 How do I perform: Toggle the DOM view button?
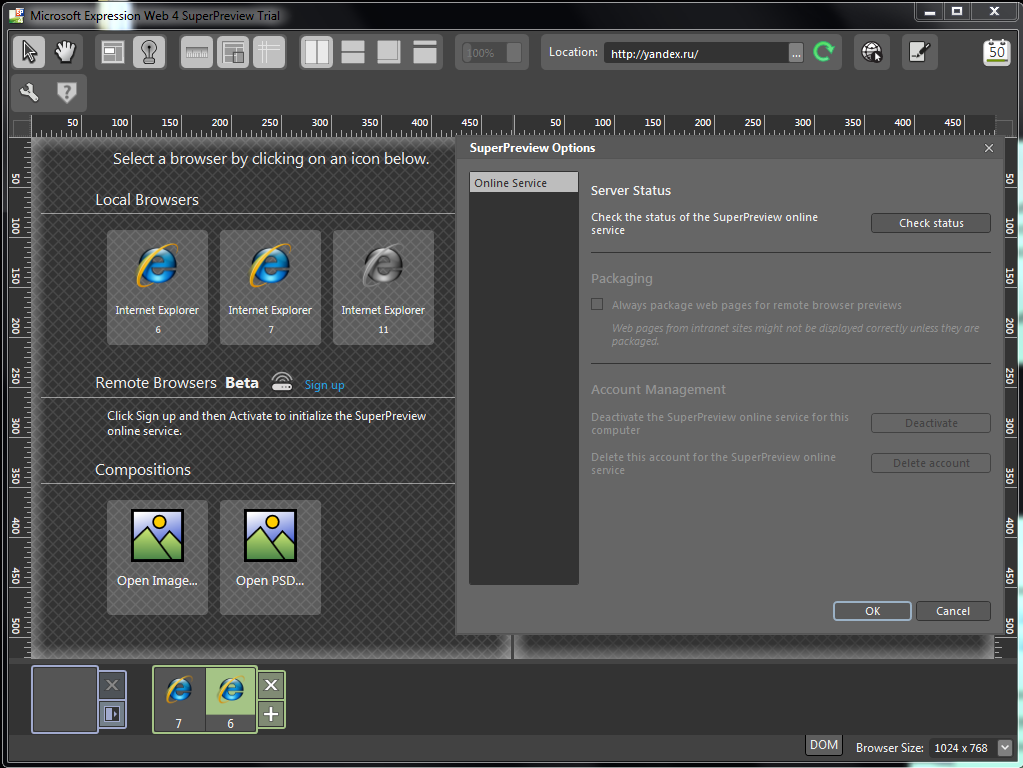[824, 745]
